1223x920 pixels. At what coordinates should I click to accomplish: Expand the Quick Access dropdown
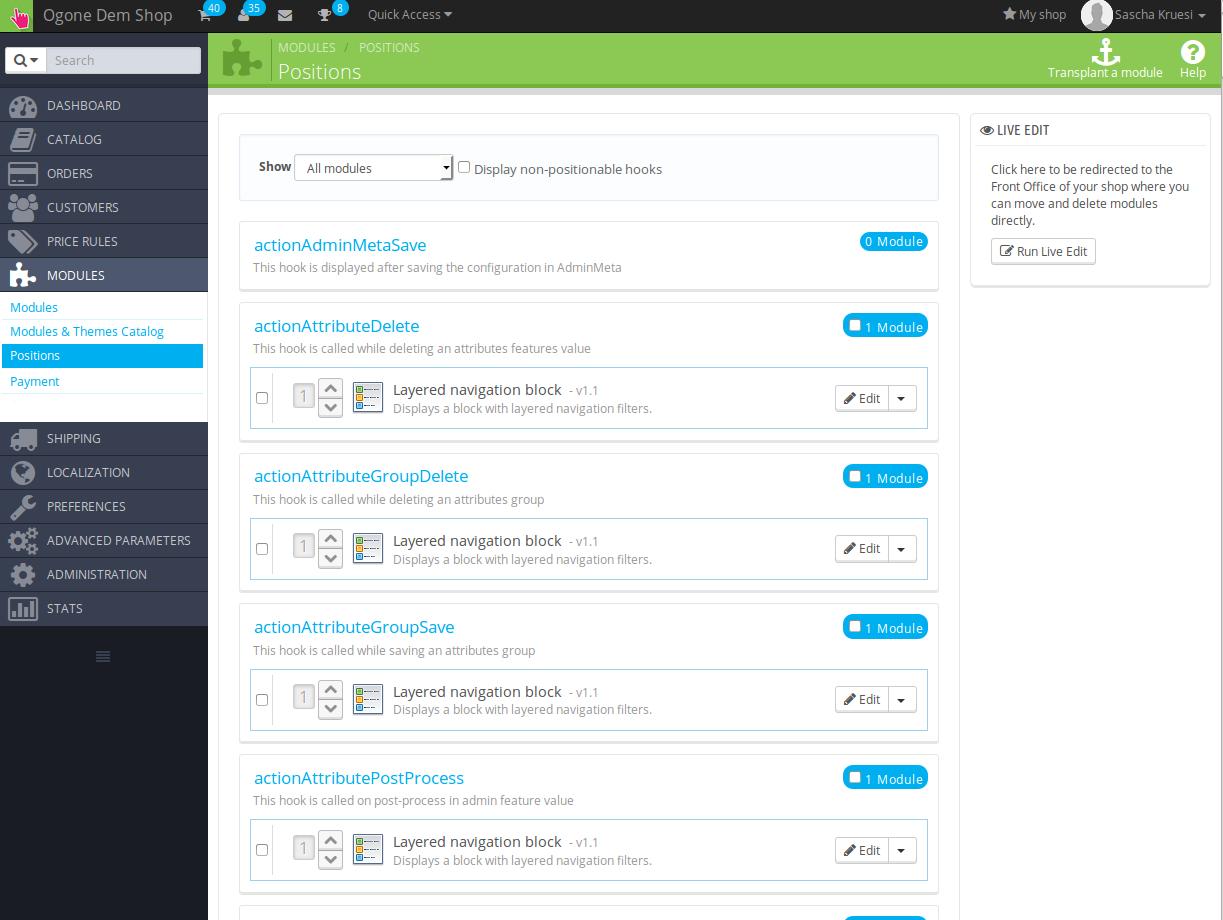[x=409, y=15]
